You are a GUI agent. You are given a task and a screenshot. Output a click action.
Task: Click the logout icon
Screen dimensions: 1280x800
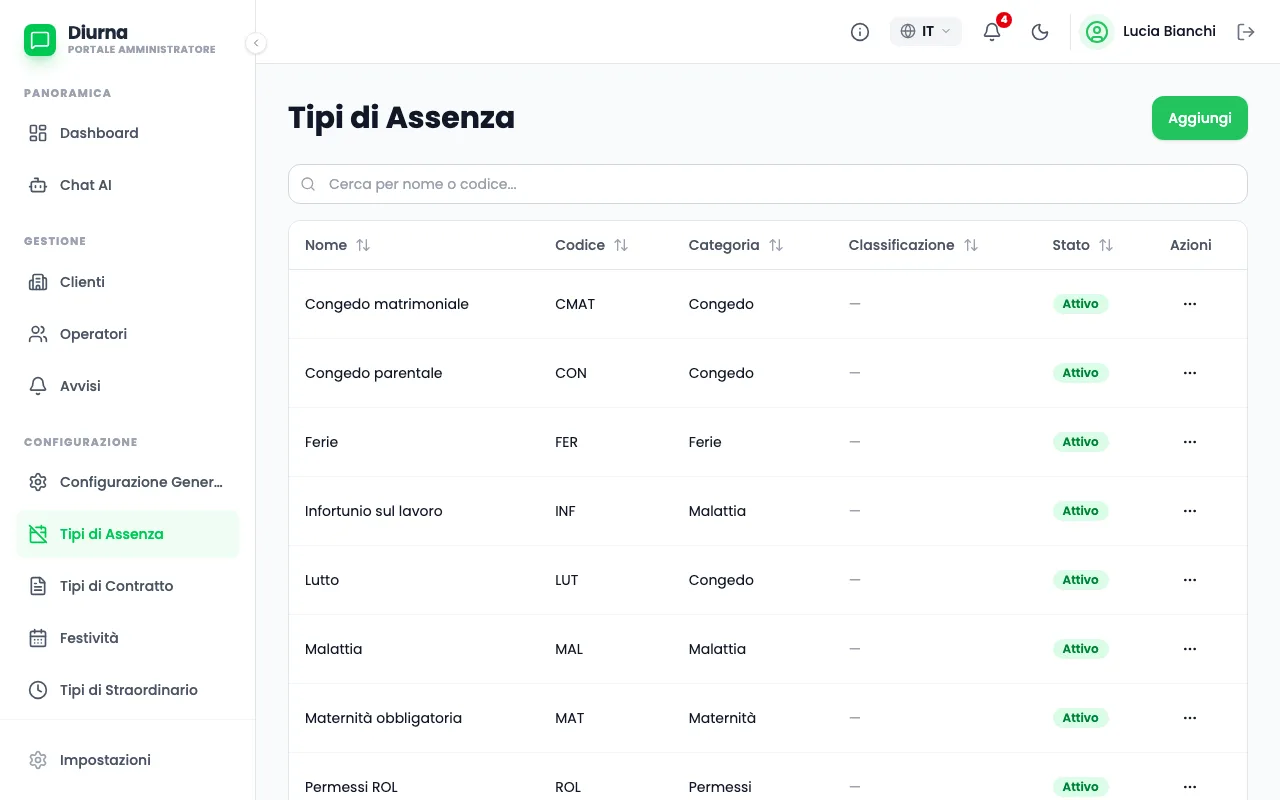coord(1246,32)
